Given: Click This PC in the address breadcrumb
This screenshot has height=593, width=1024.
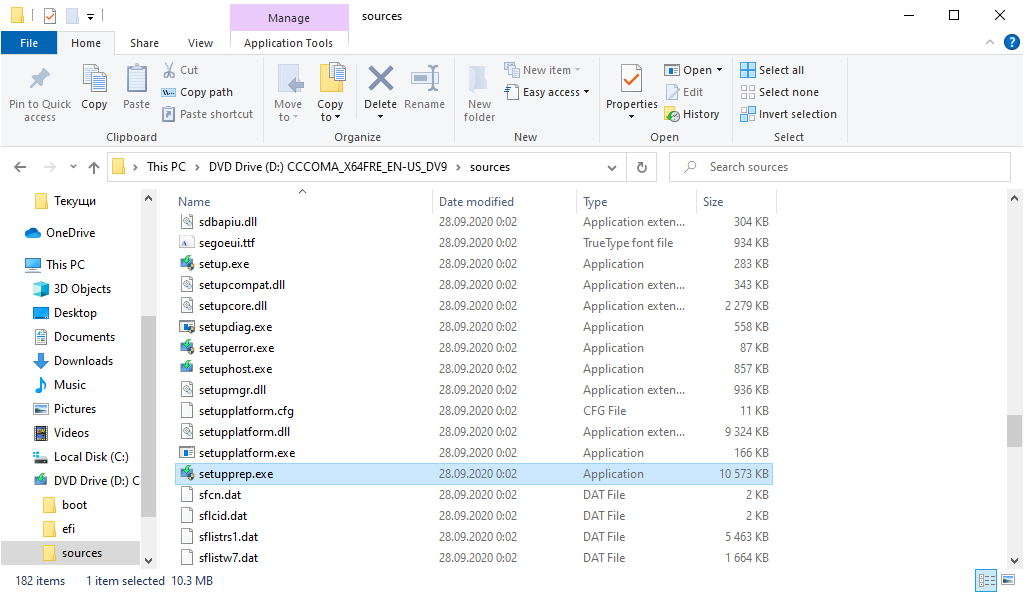Looking at the screenshot, I should pyautogui.click(x=167, y=167).
